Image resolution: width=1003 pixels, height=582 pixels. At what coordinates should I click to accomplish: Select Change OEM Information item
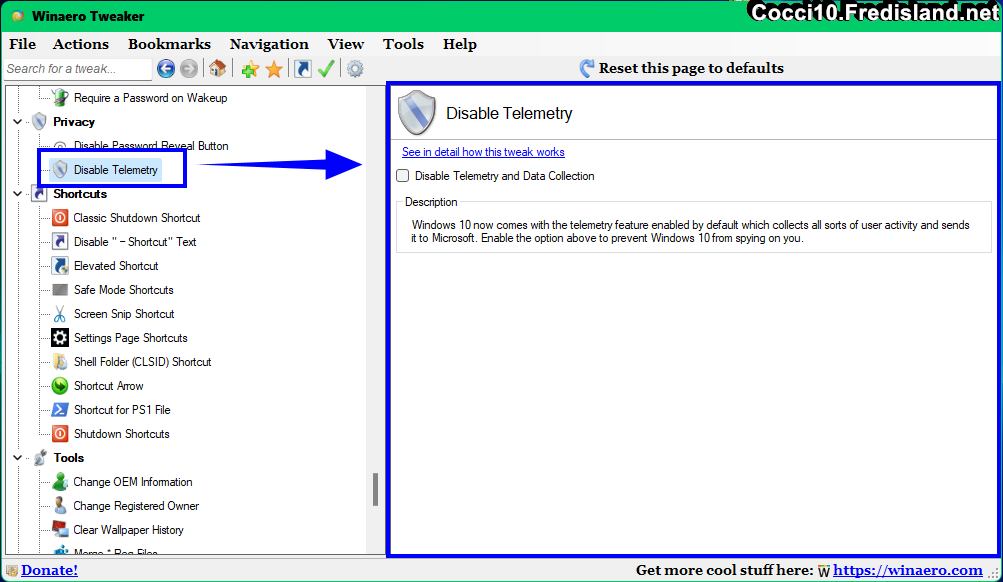click(x=132, y=482)
